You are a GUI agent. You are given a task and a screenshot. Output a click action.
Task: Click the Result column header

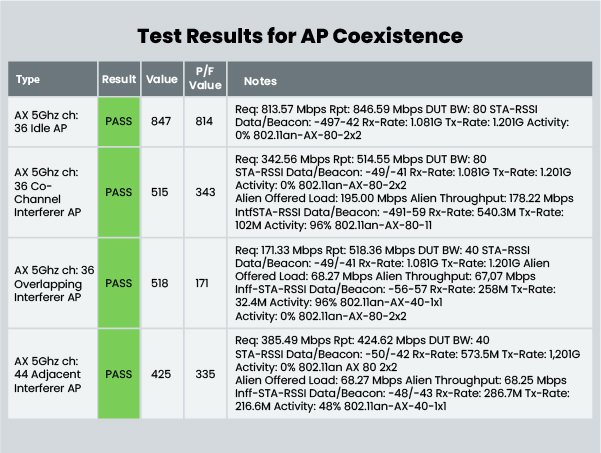[119, 80]
